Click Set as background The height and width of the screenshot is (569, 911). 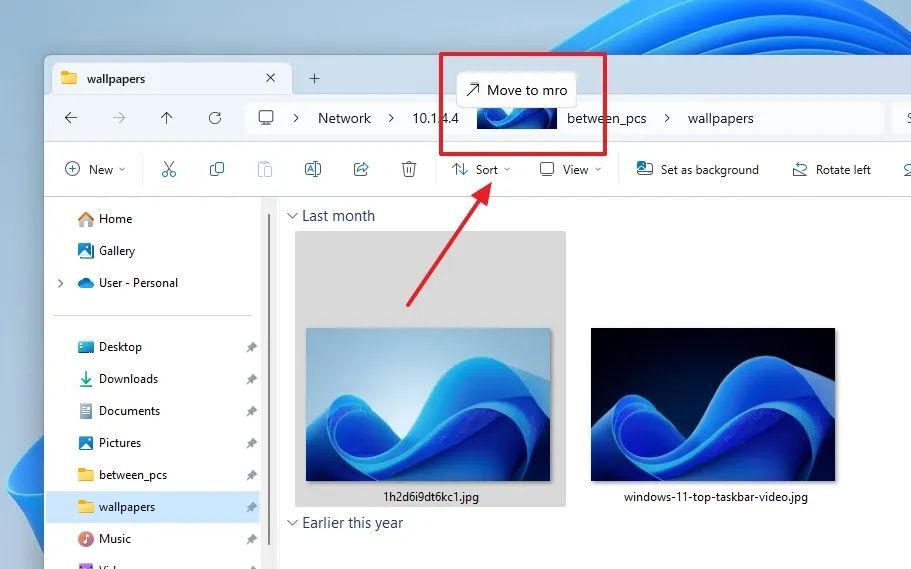pyautogui.click(x=697, y=169)
